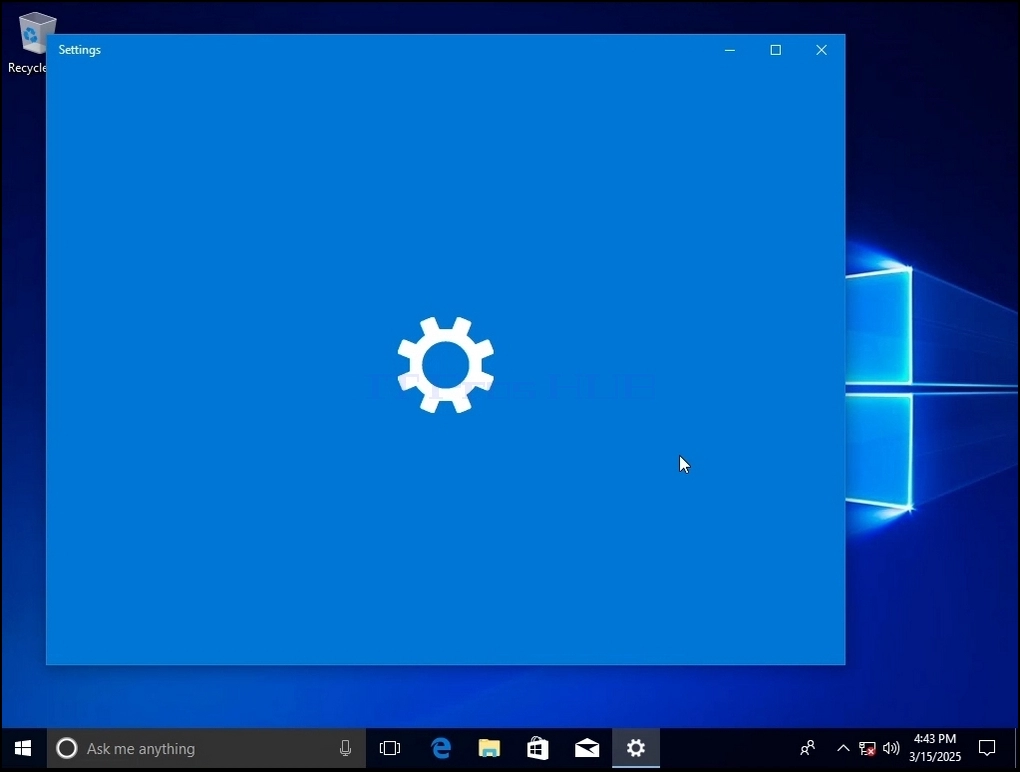The height and width of the screenshot is (772, 1020).
Task: Select the Settings taskbar button
Action: (636, 749)
